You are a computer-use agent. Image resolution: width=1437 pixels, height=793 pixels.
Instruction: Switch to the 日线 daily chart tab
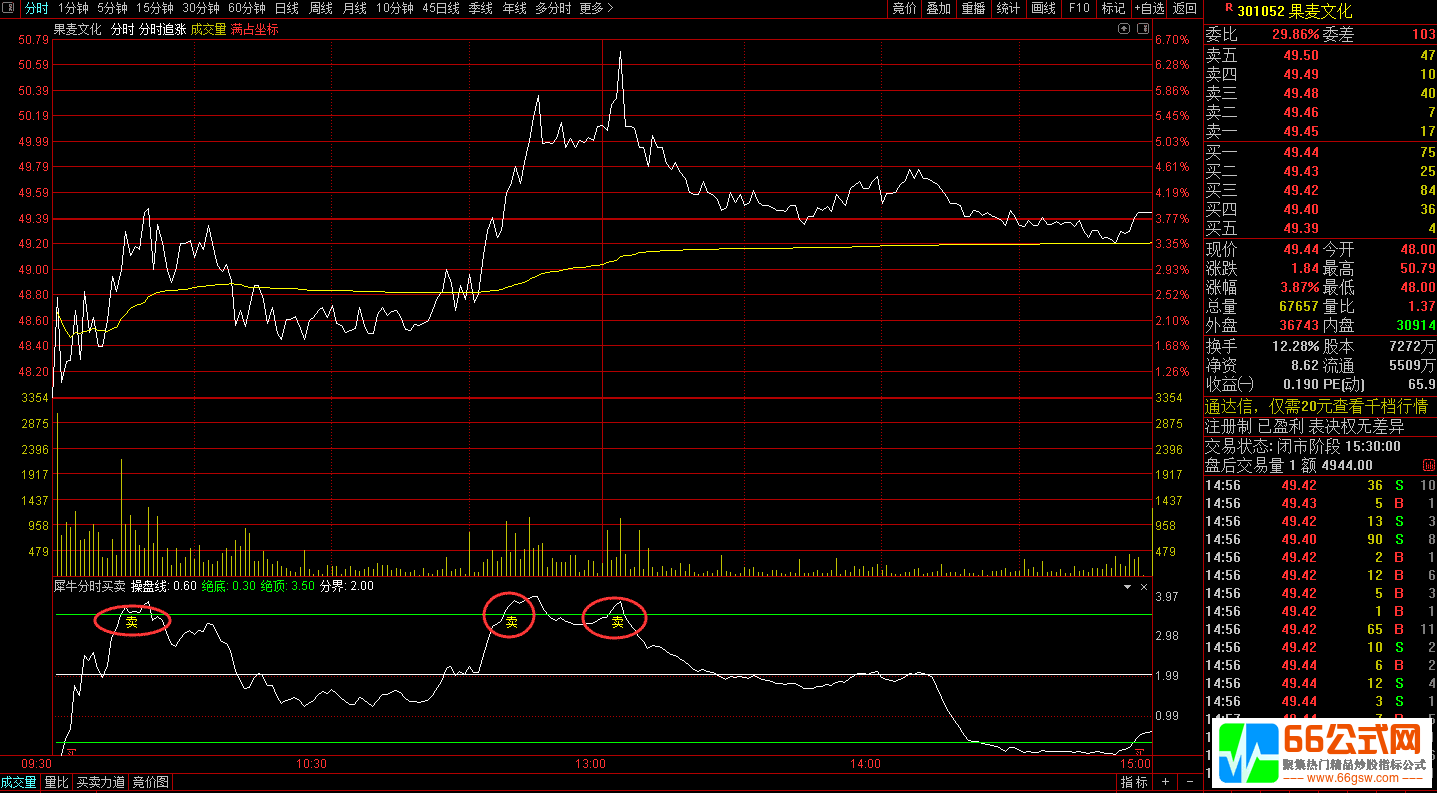coord(286,8)
